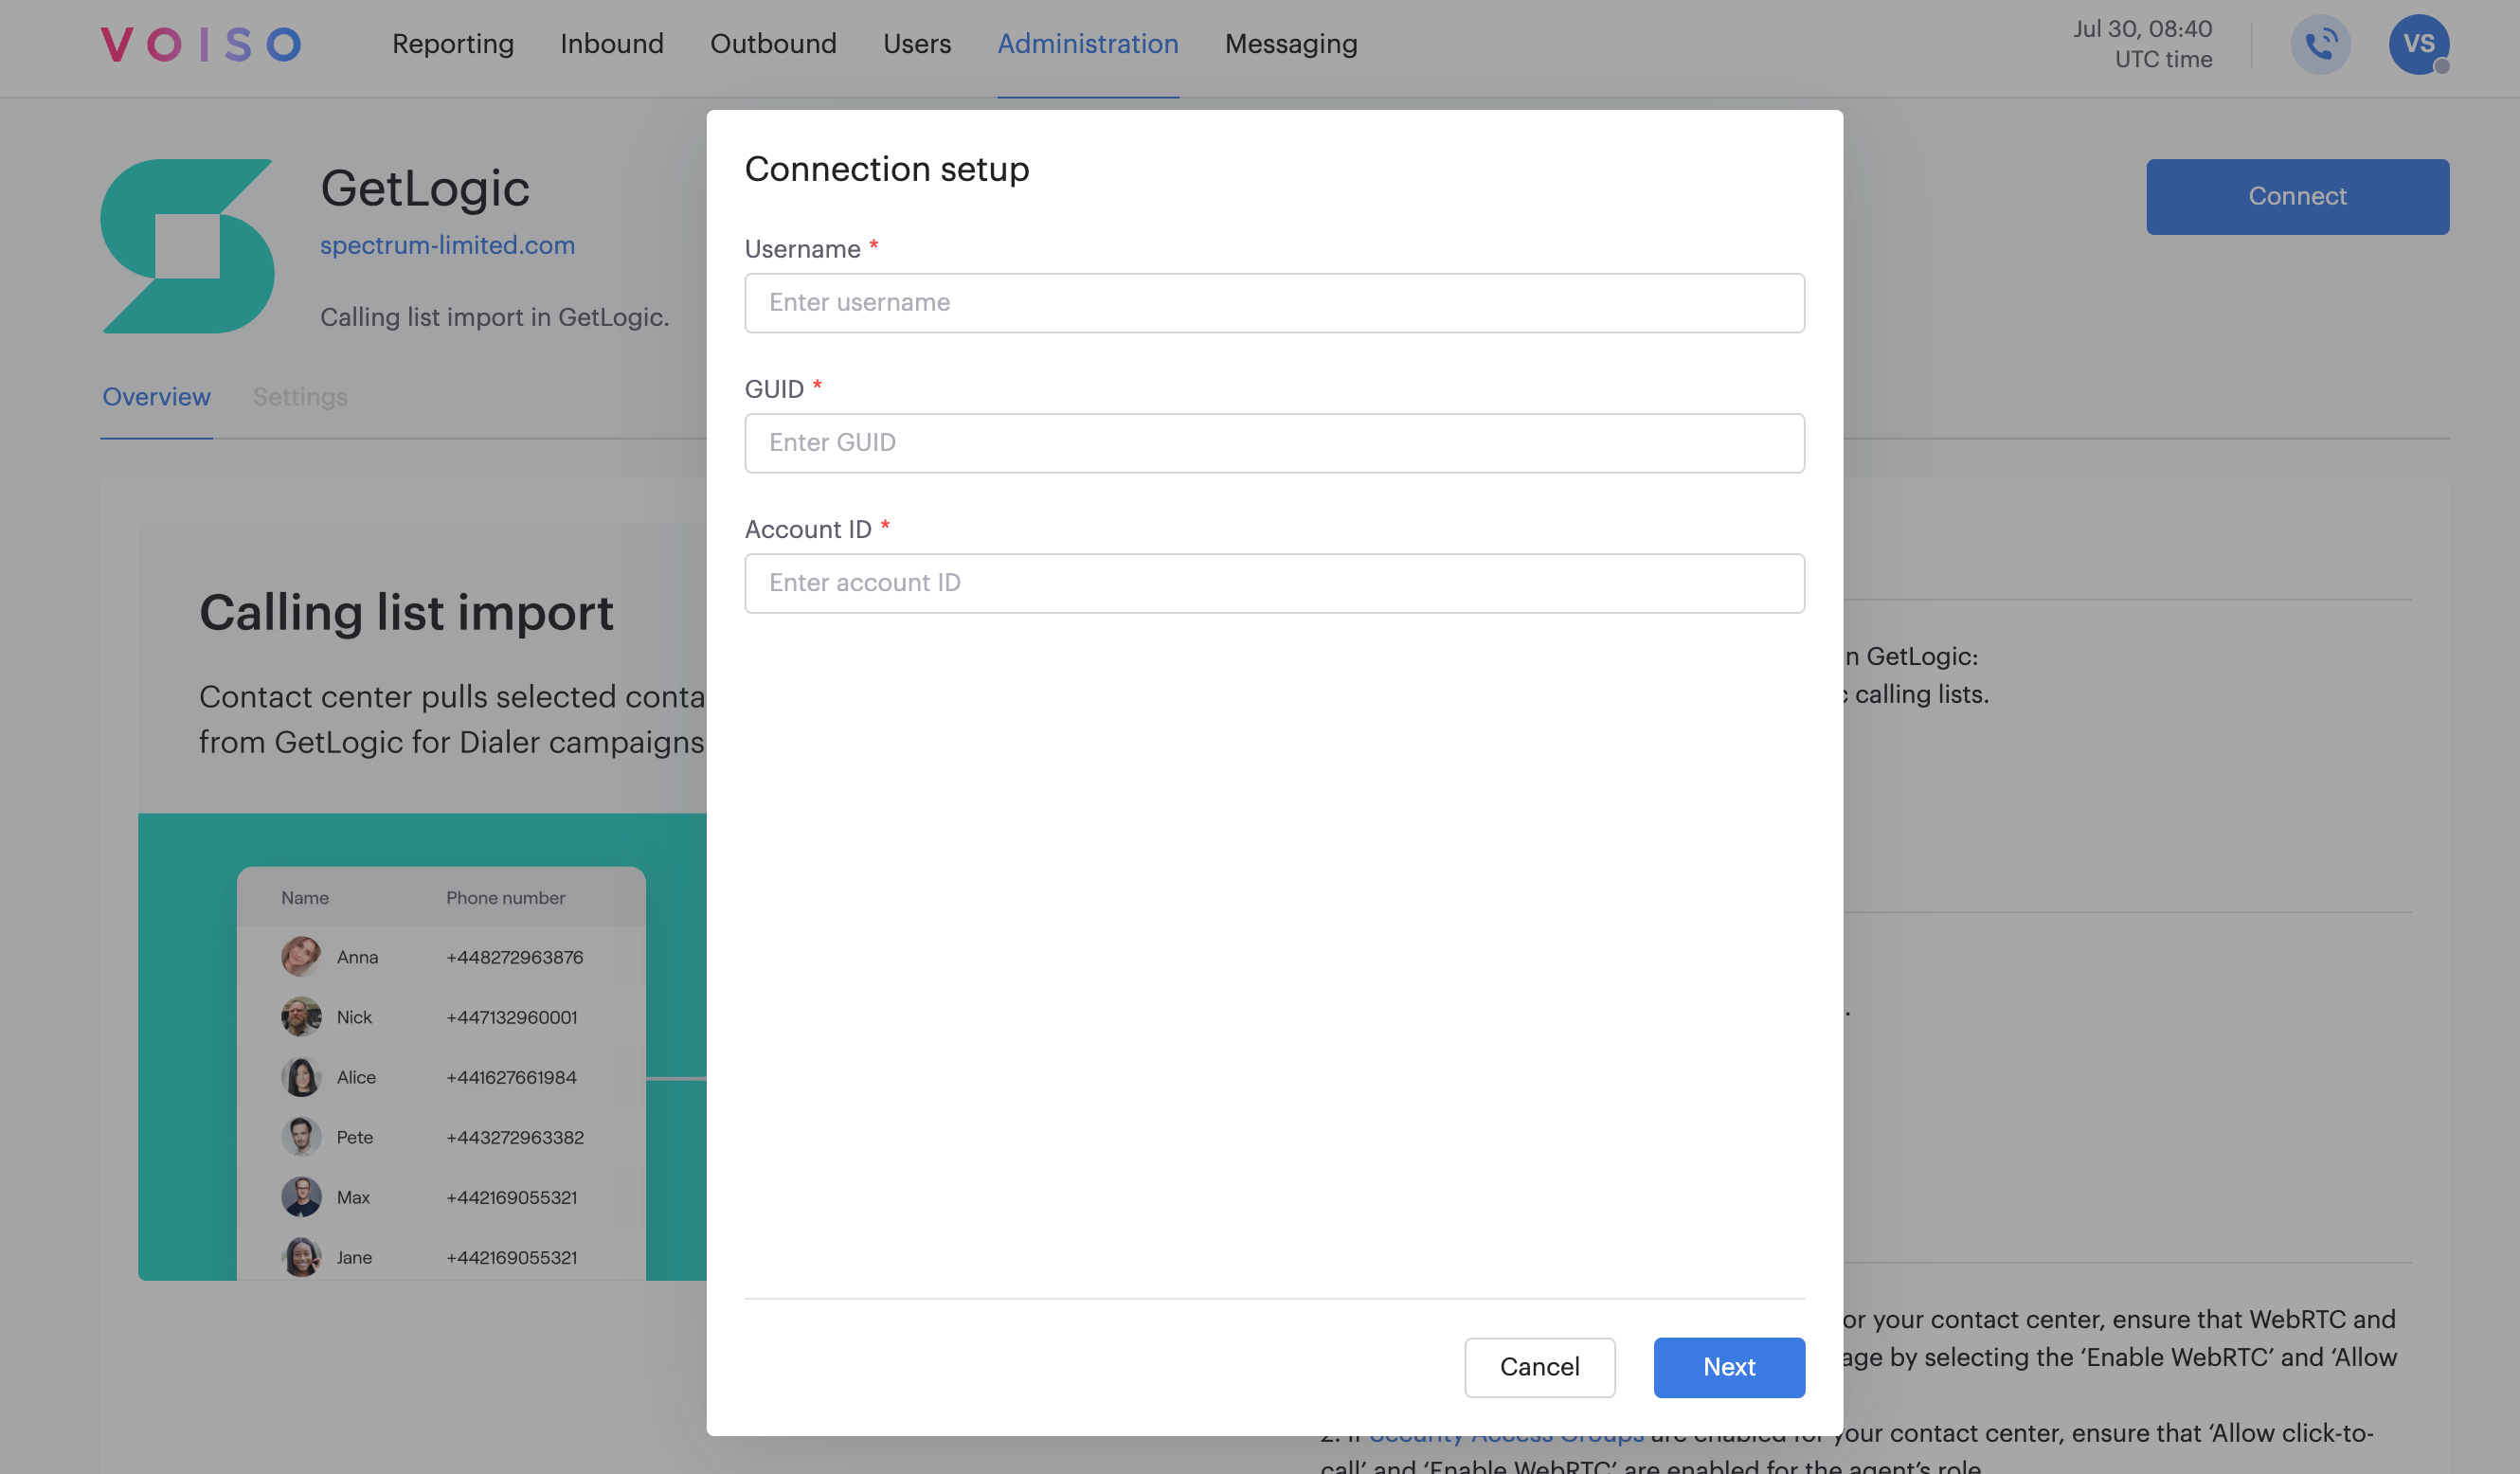Click phone number +441627661984
This screenshot has width=2520, height=1474.
tap(511, 1077)
